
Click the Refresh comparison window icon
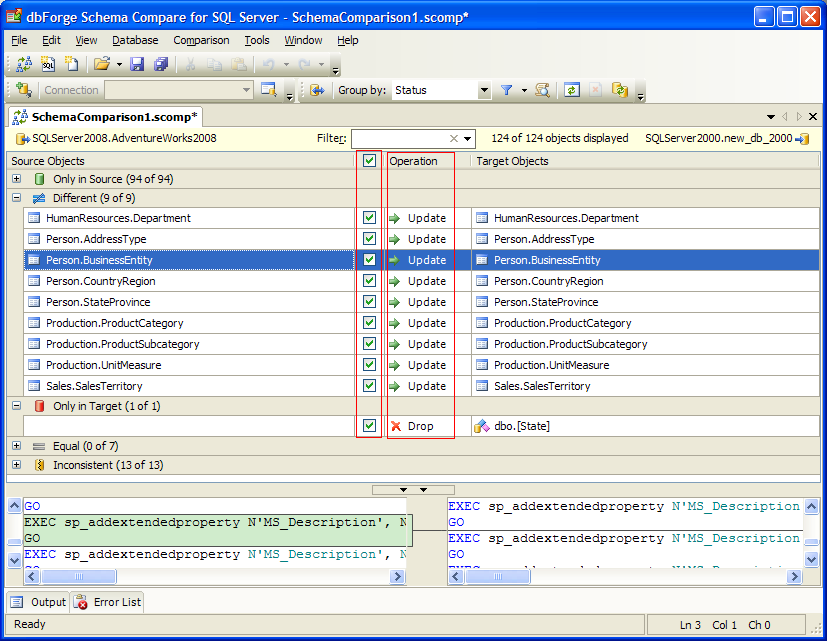click(x=572, y=90)
